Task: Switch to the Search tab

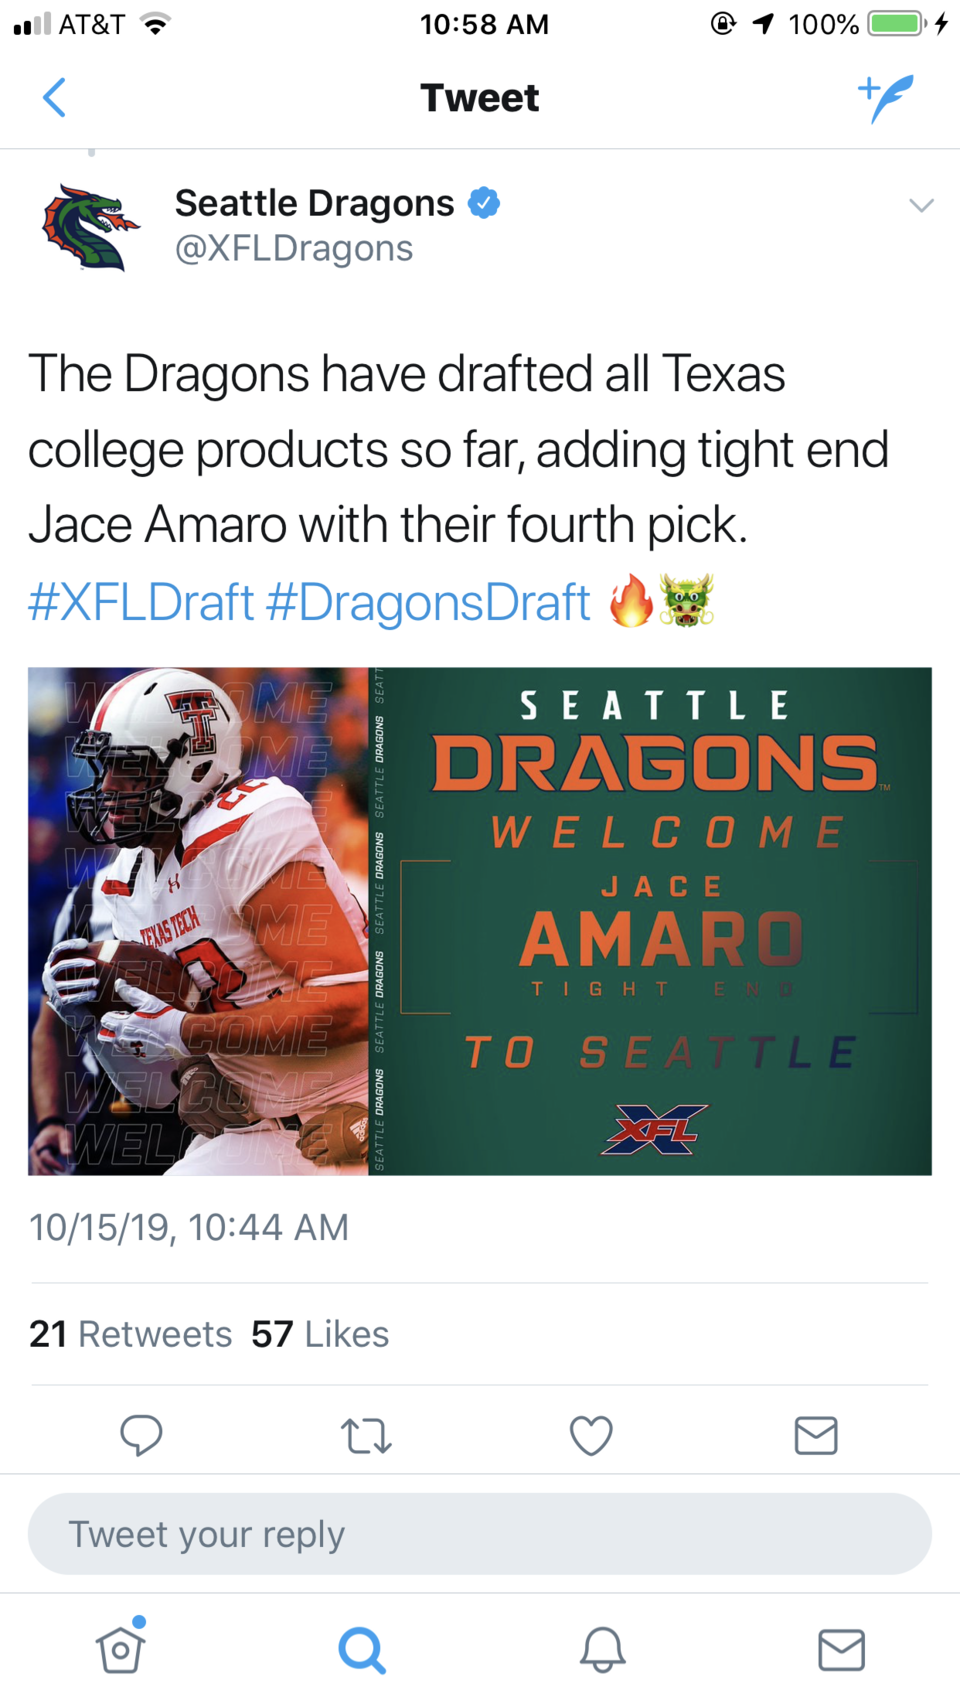Action: (361, 1650)
